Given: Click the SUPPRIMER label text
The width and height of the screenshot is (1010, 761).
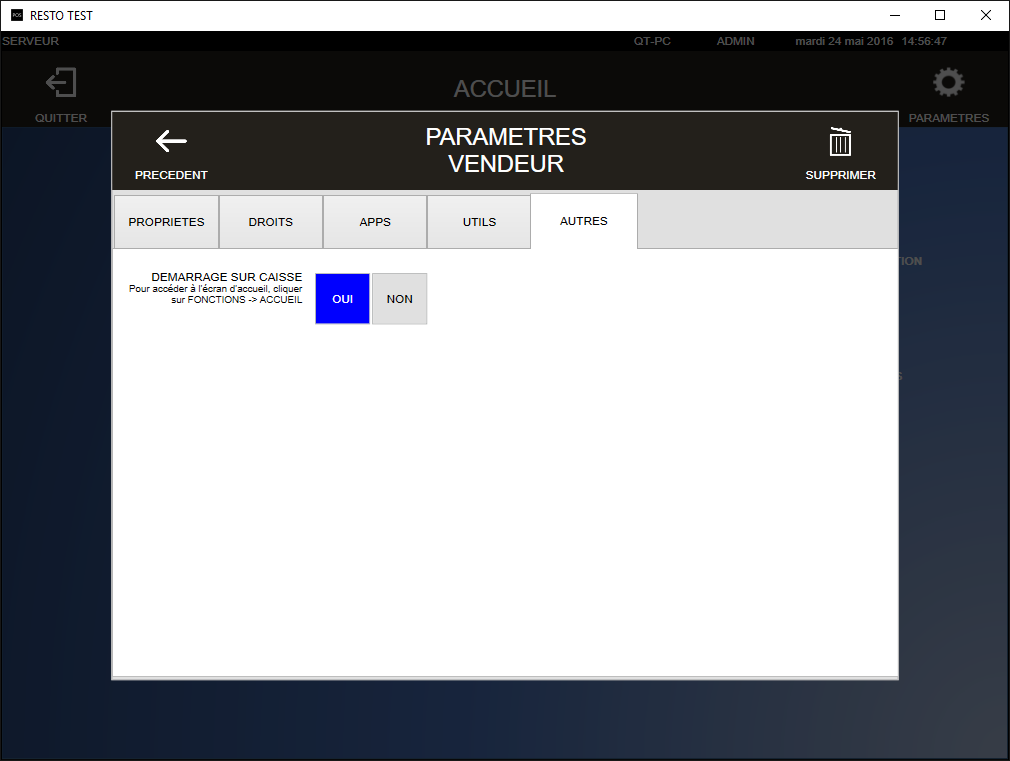Looking at the screenshot, I should [x=840, y=175].
